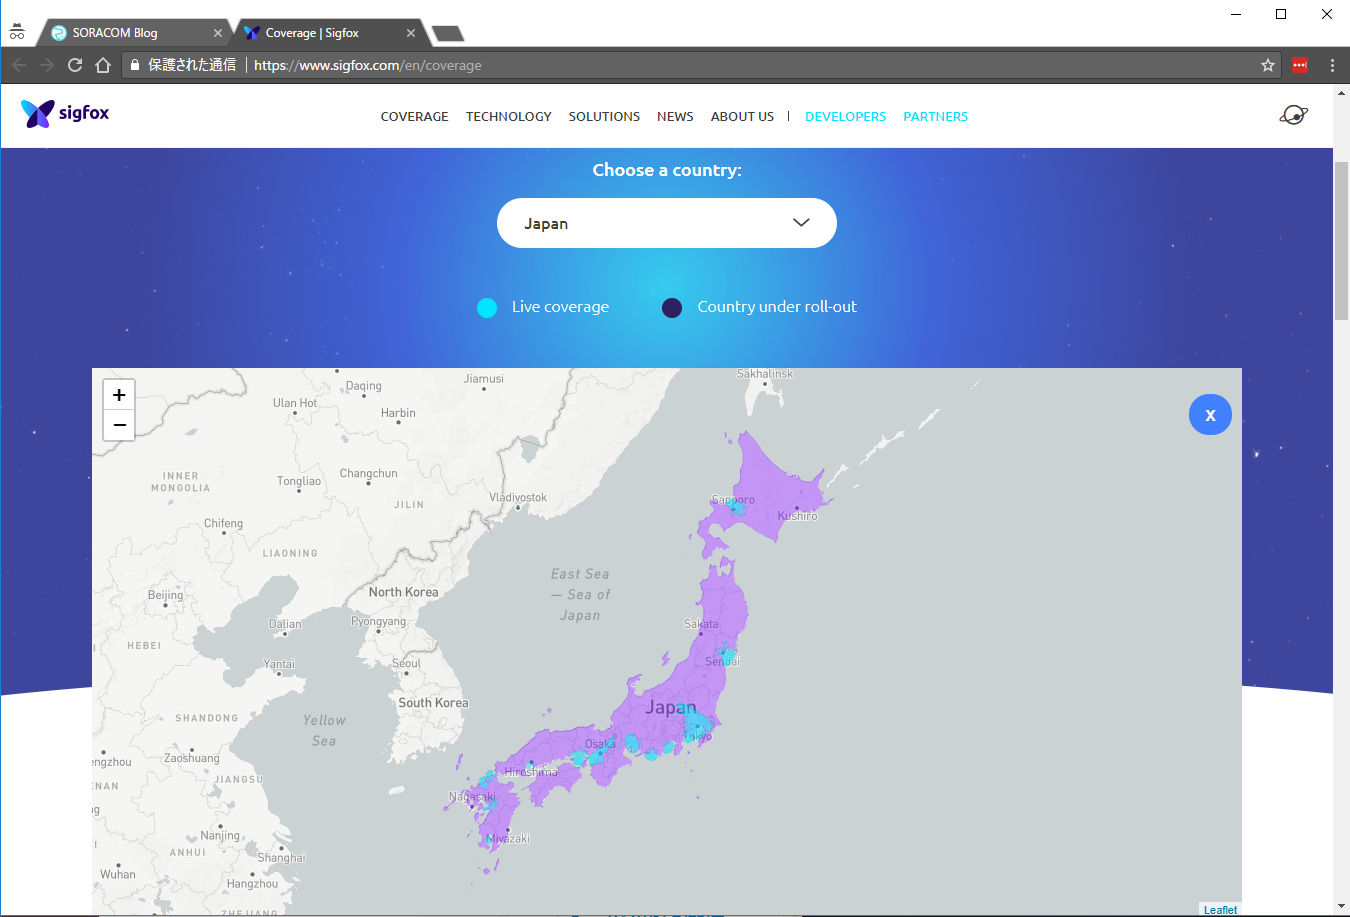1350x917 pixels.
Task: Click the Kushiro label on map
Action: (797, 516)
